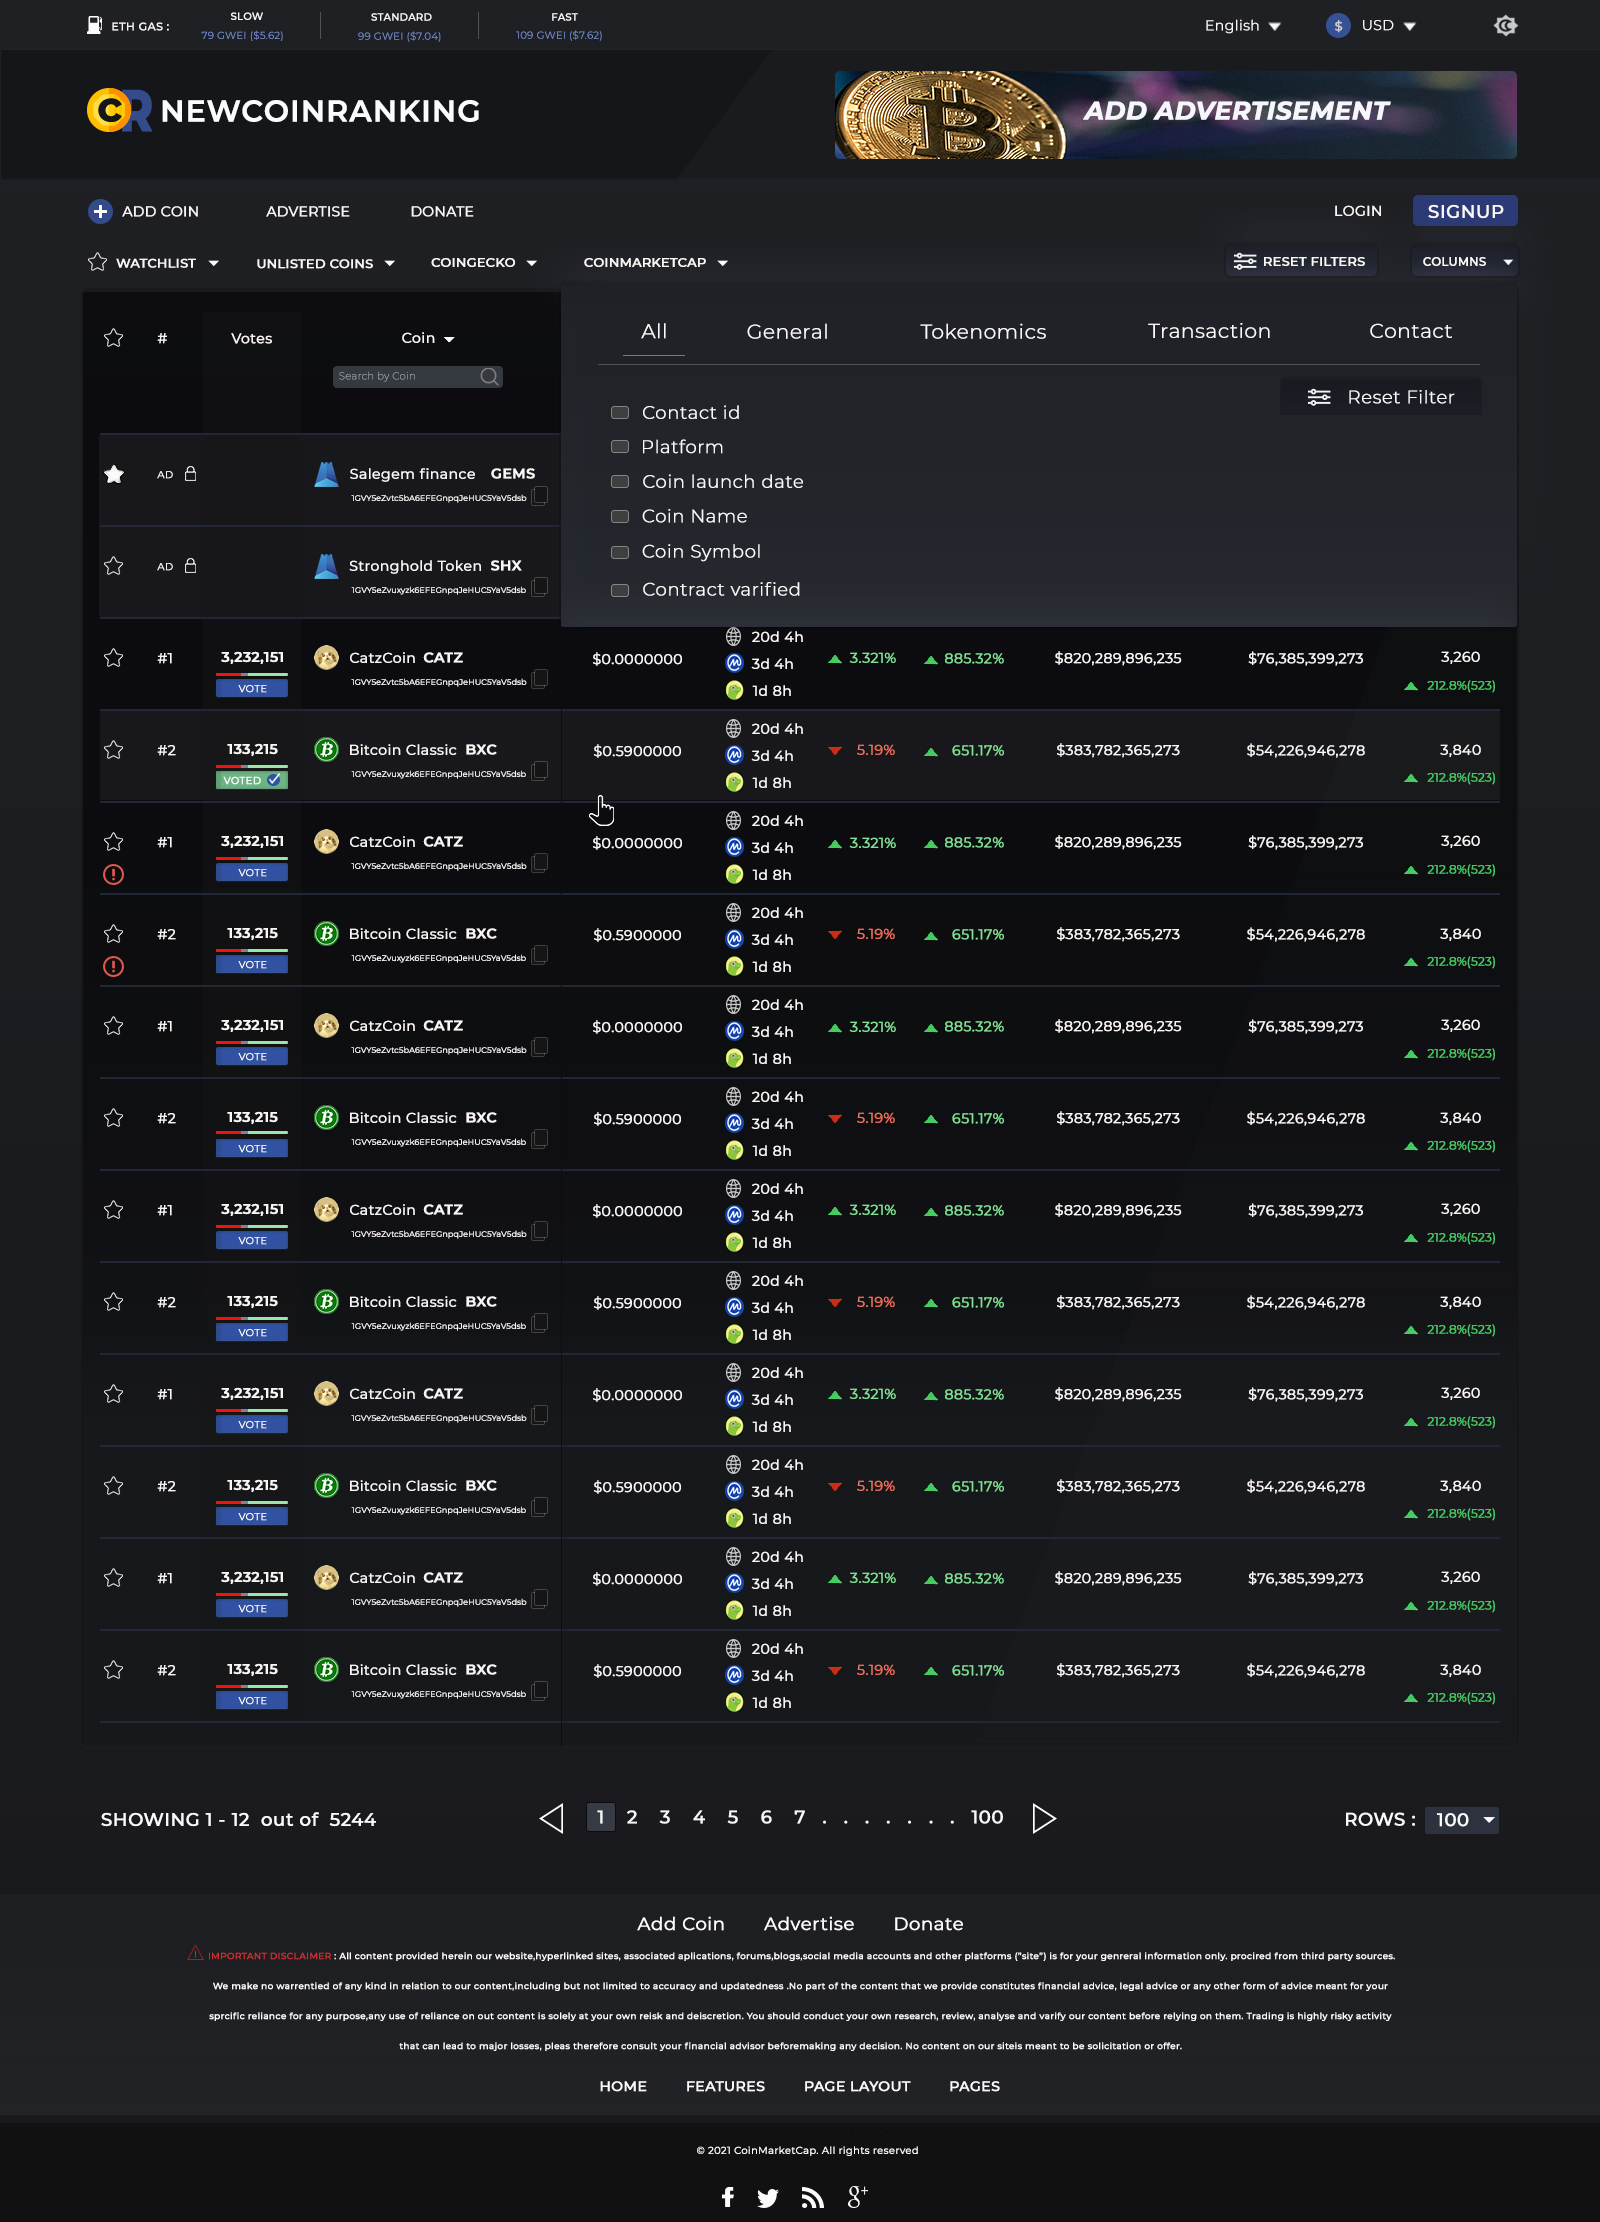
Task: Click the search magnifier in coin search
Action: (x=489, y=376)
